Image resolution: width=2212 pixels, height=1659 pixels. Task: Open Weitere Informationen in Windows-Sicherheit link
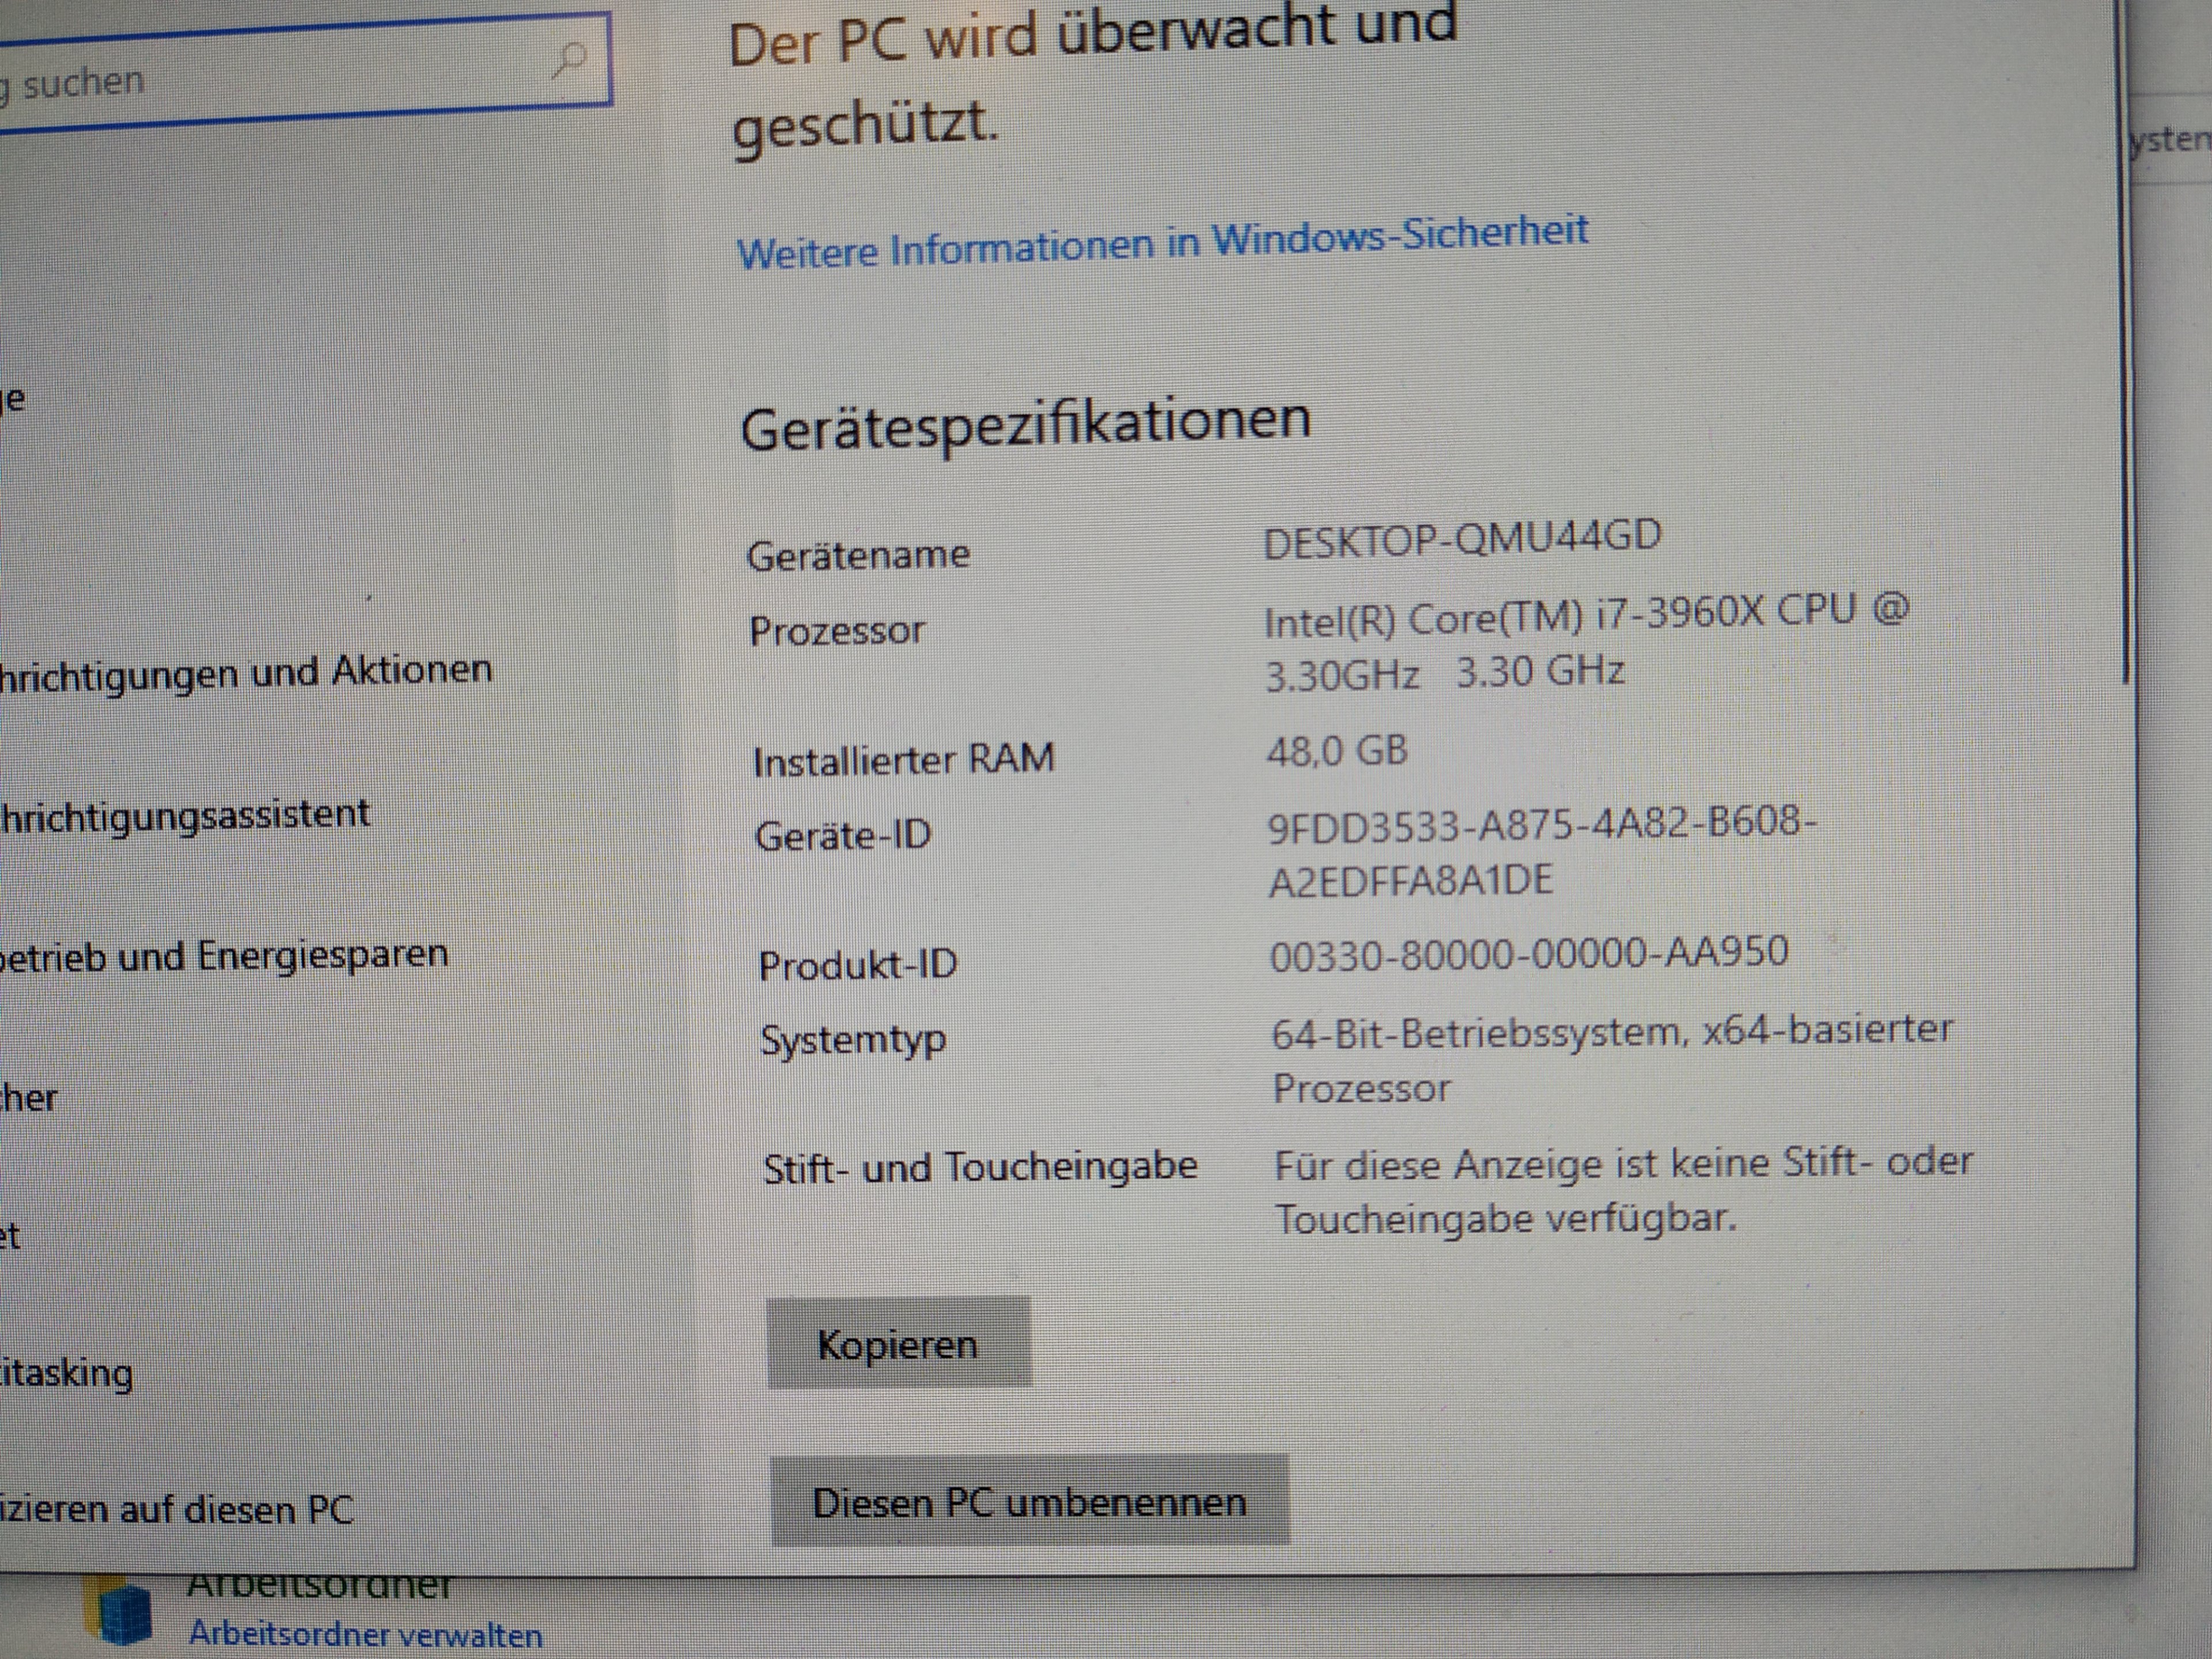pos(1162,241)
